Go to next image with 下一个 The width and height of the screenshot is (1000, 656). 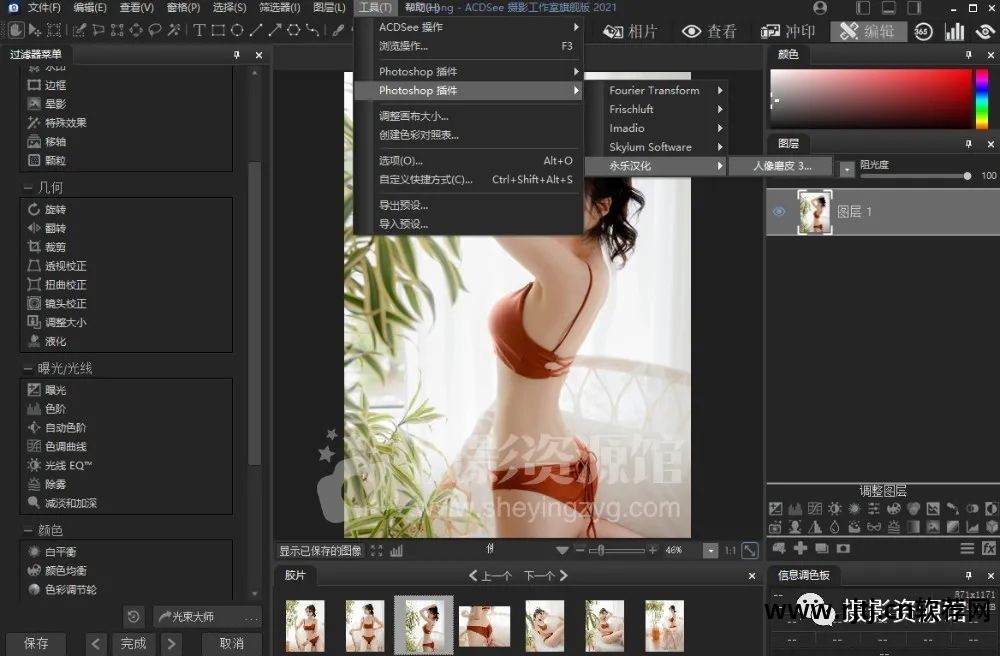[x=545, y=575]
